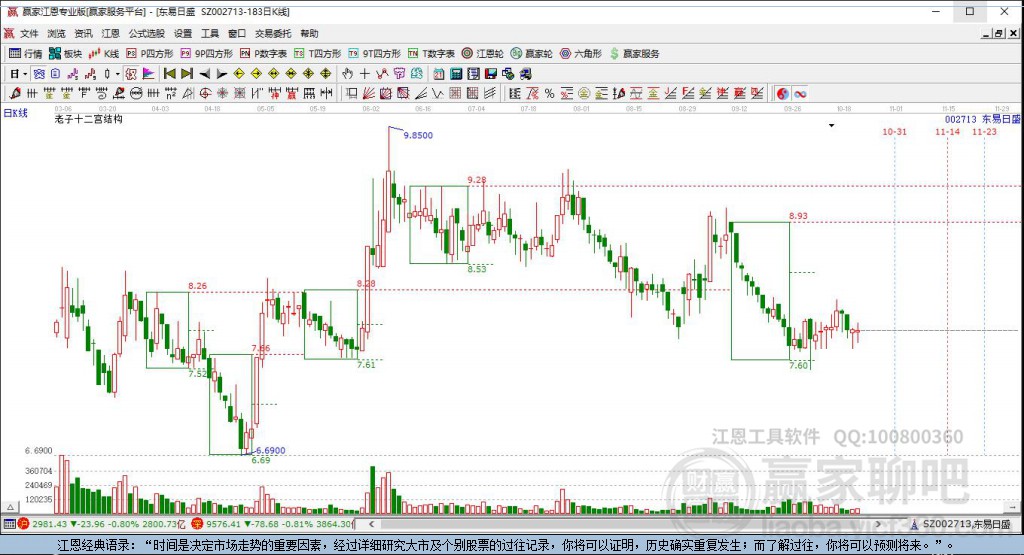Jump to last bar arrow icon
This screenshot has width=1024, height=555.
pyautogui.click(x=187, y=74)
